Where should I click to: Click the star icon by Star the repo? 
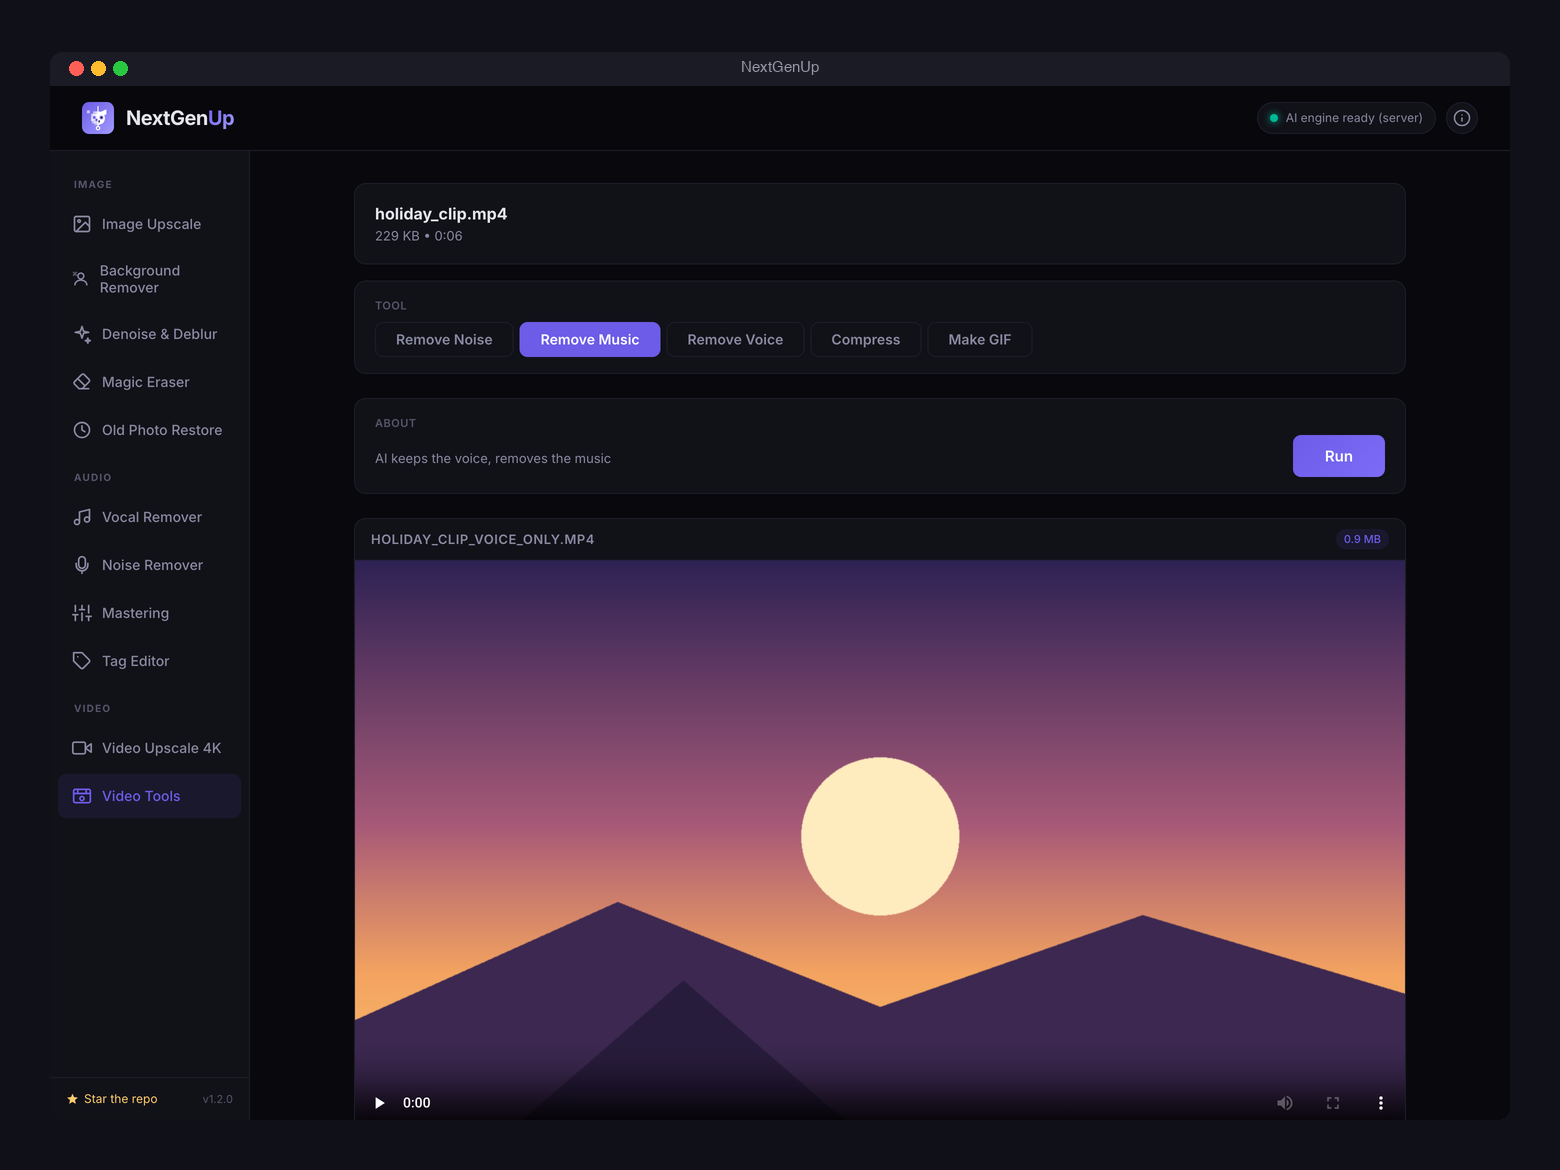click(72, 1099)
